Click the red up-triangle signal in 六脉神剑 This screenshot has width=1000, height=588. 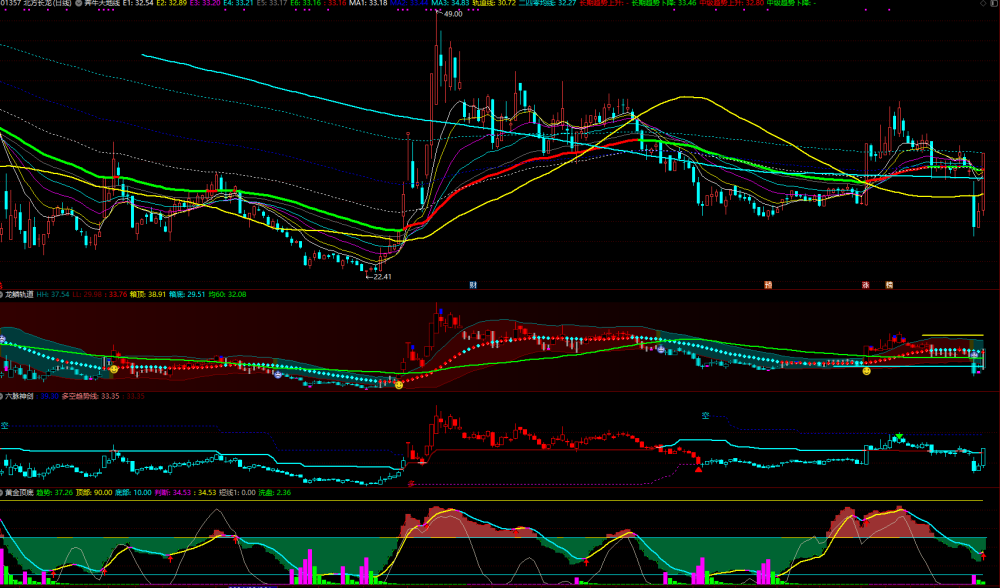coord(698,469)
